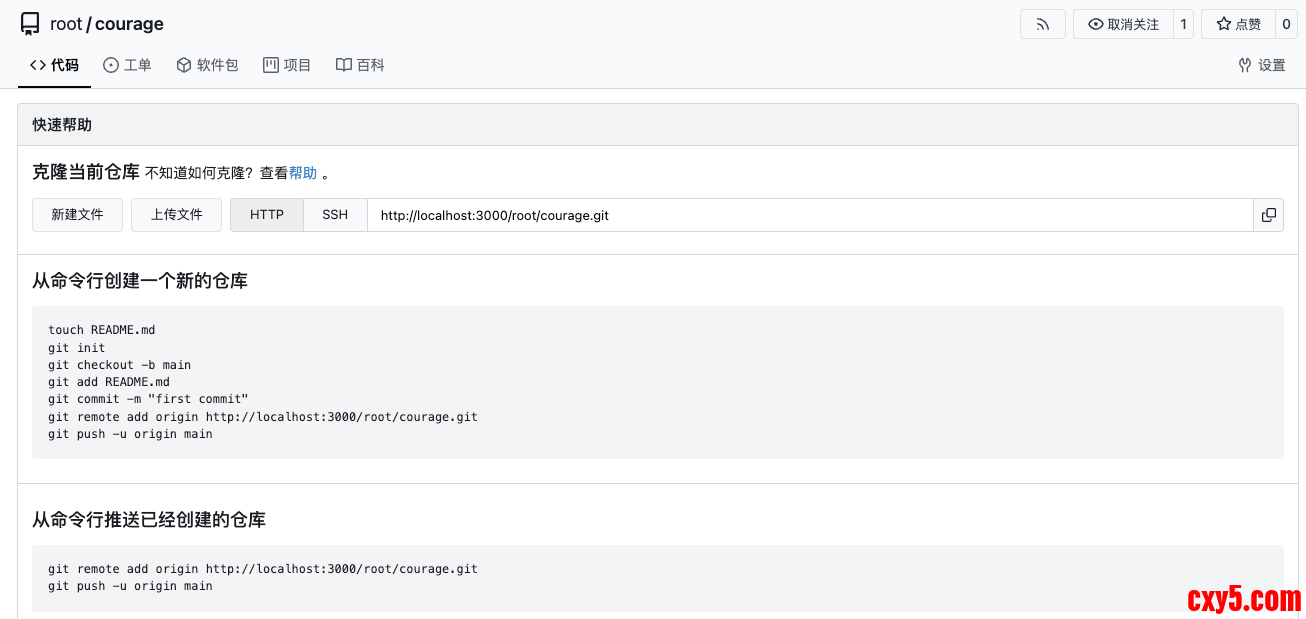Click the RSS feed icon button

point(1042,24)
